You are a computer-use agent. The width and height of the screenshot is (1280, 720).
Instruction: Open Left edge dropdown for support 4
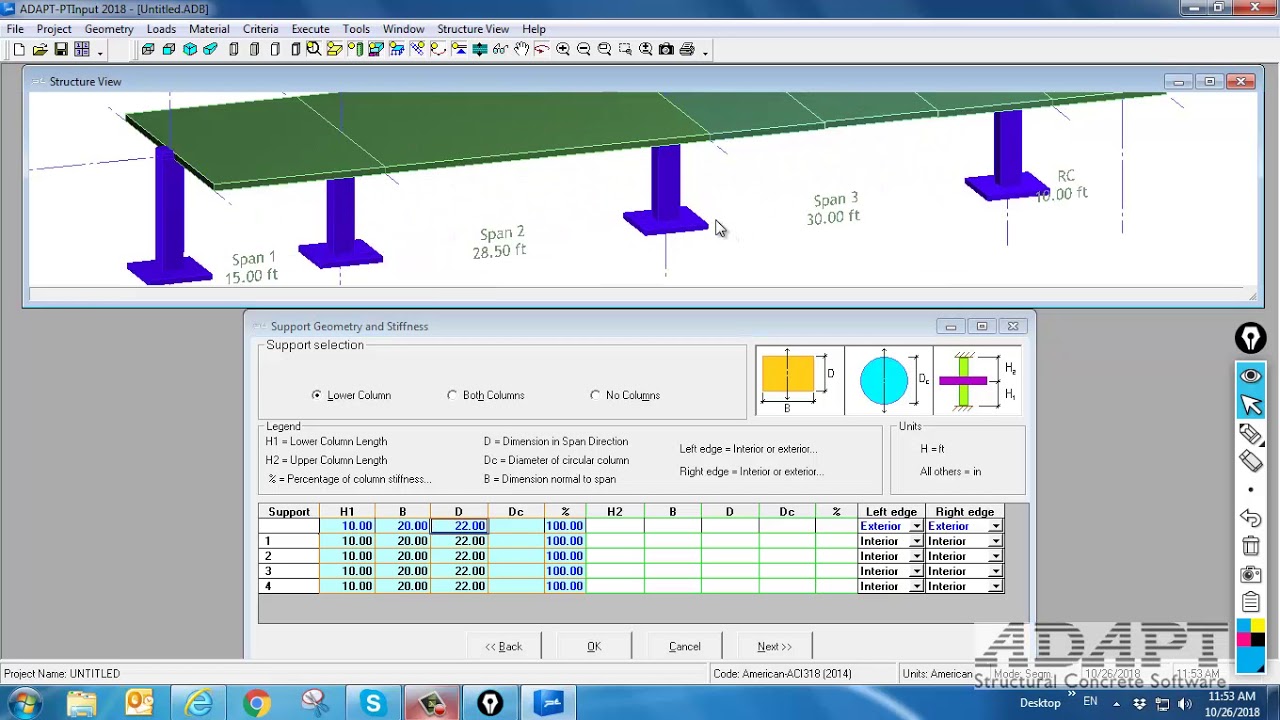(916, 586)
